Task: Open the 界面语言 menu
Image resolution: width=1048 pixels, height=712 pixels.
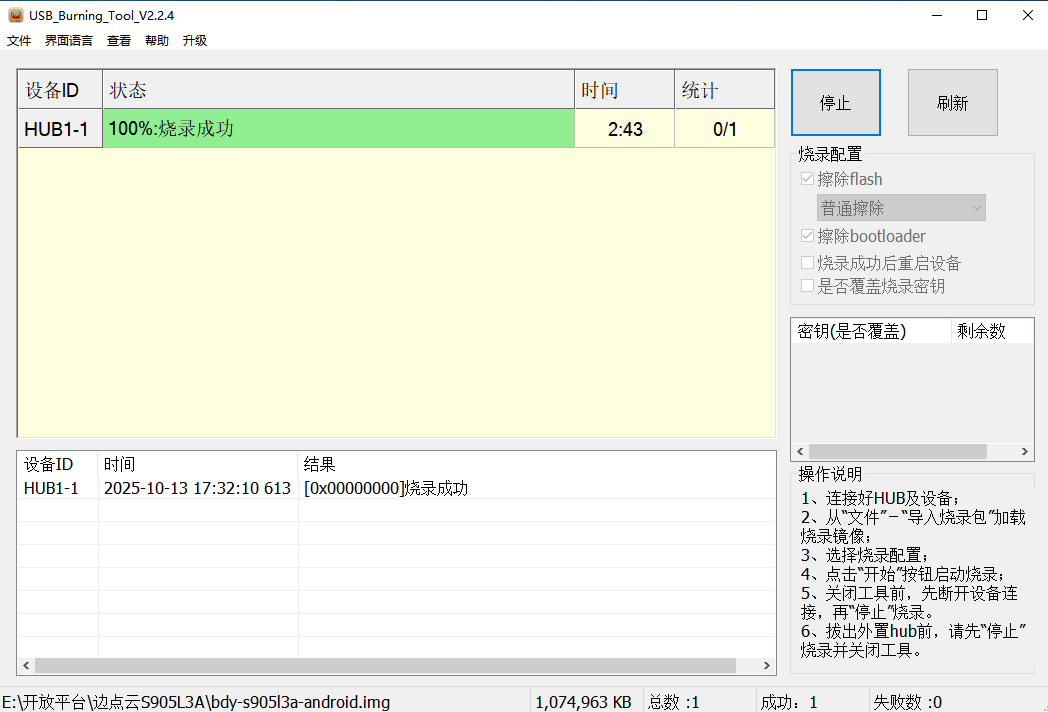Action: pos(67,40)
